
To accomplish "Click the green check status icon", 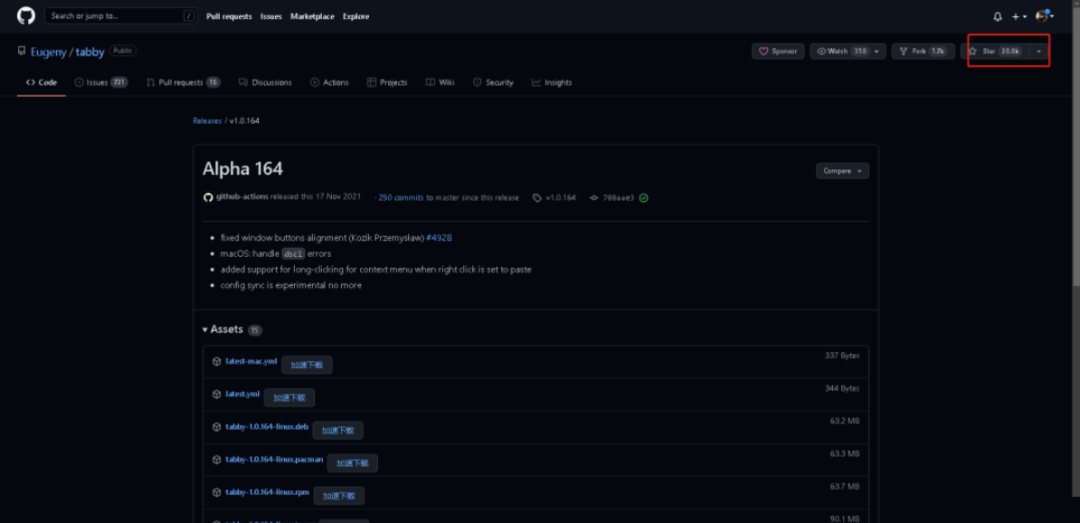I will coord(643,198).
